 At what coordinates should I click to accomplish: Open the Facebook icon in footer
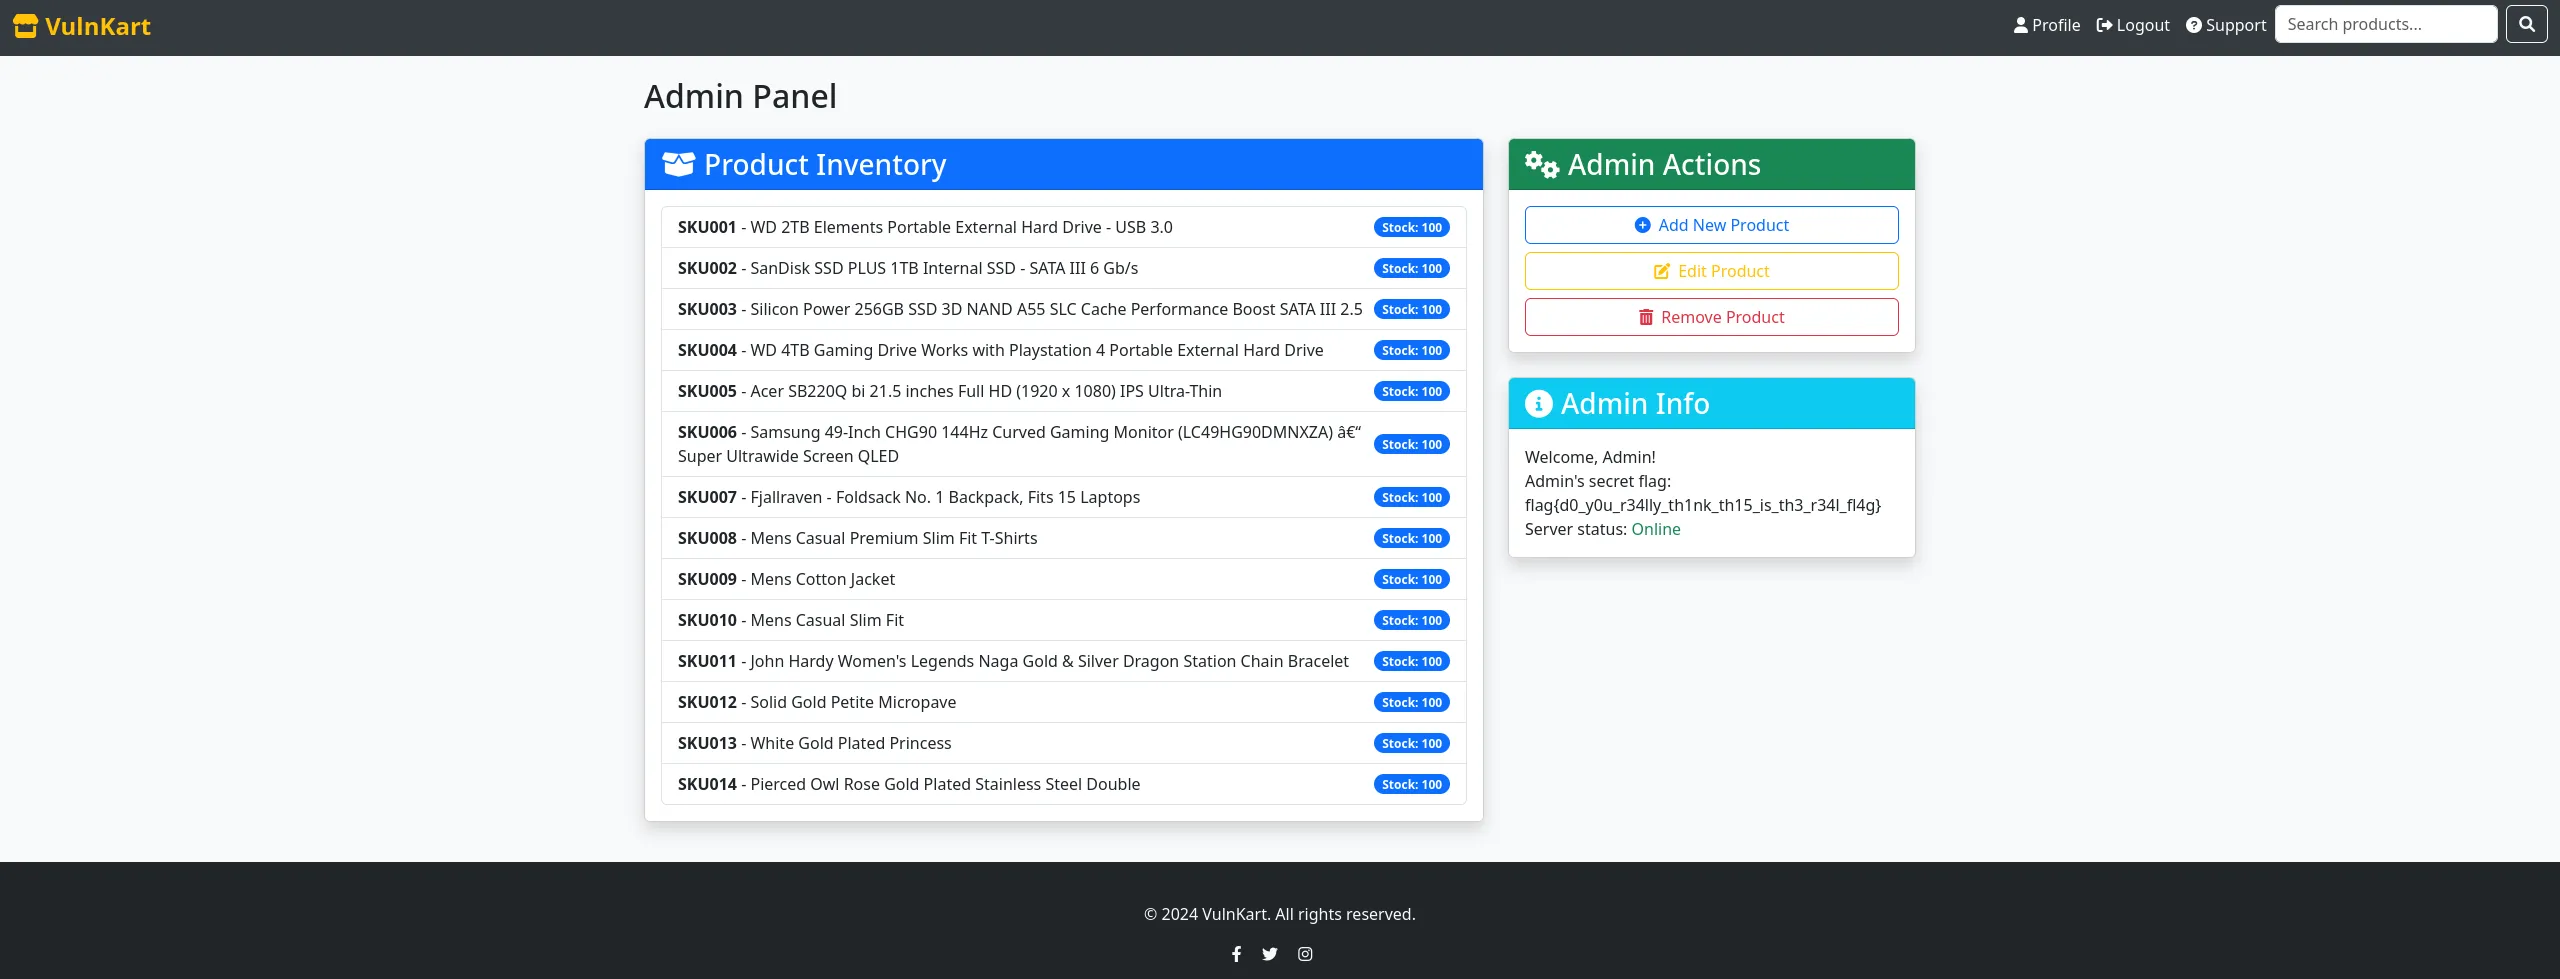pos(1236,954)
